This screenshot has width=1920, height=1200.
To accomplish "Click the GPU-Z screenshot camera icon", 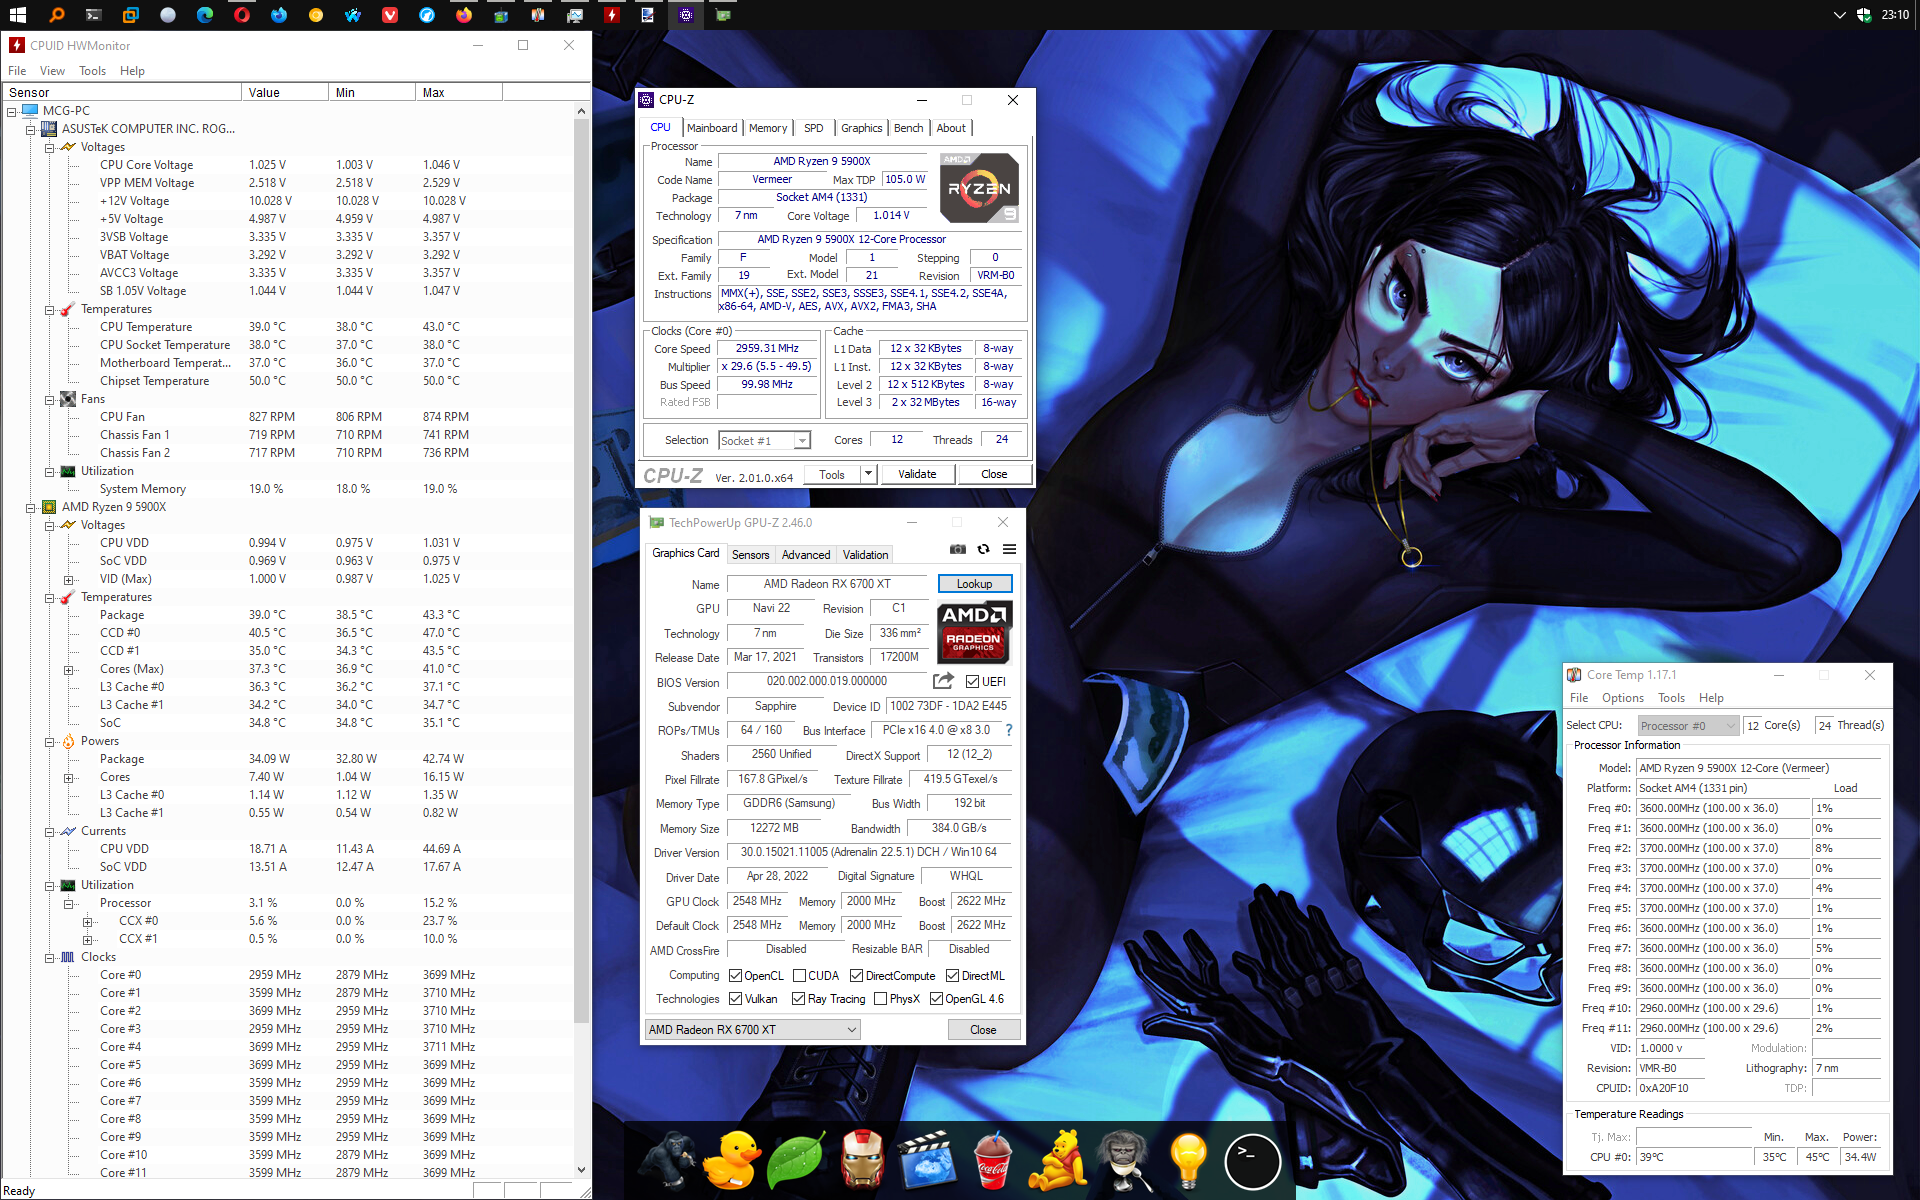I will (957, 549).
